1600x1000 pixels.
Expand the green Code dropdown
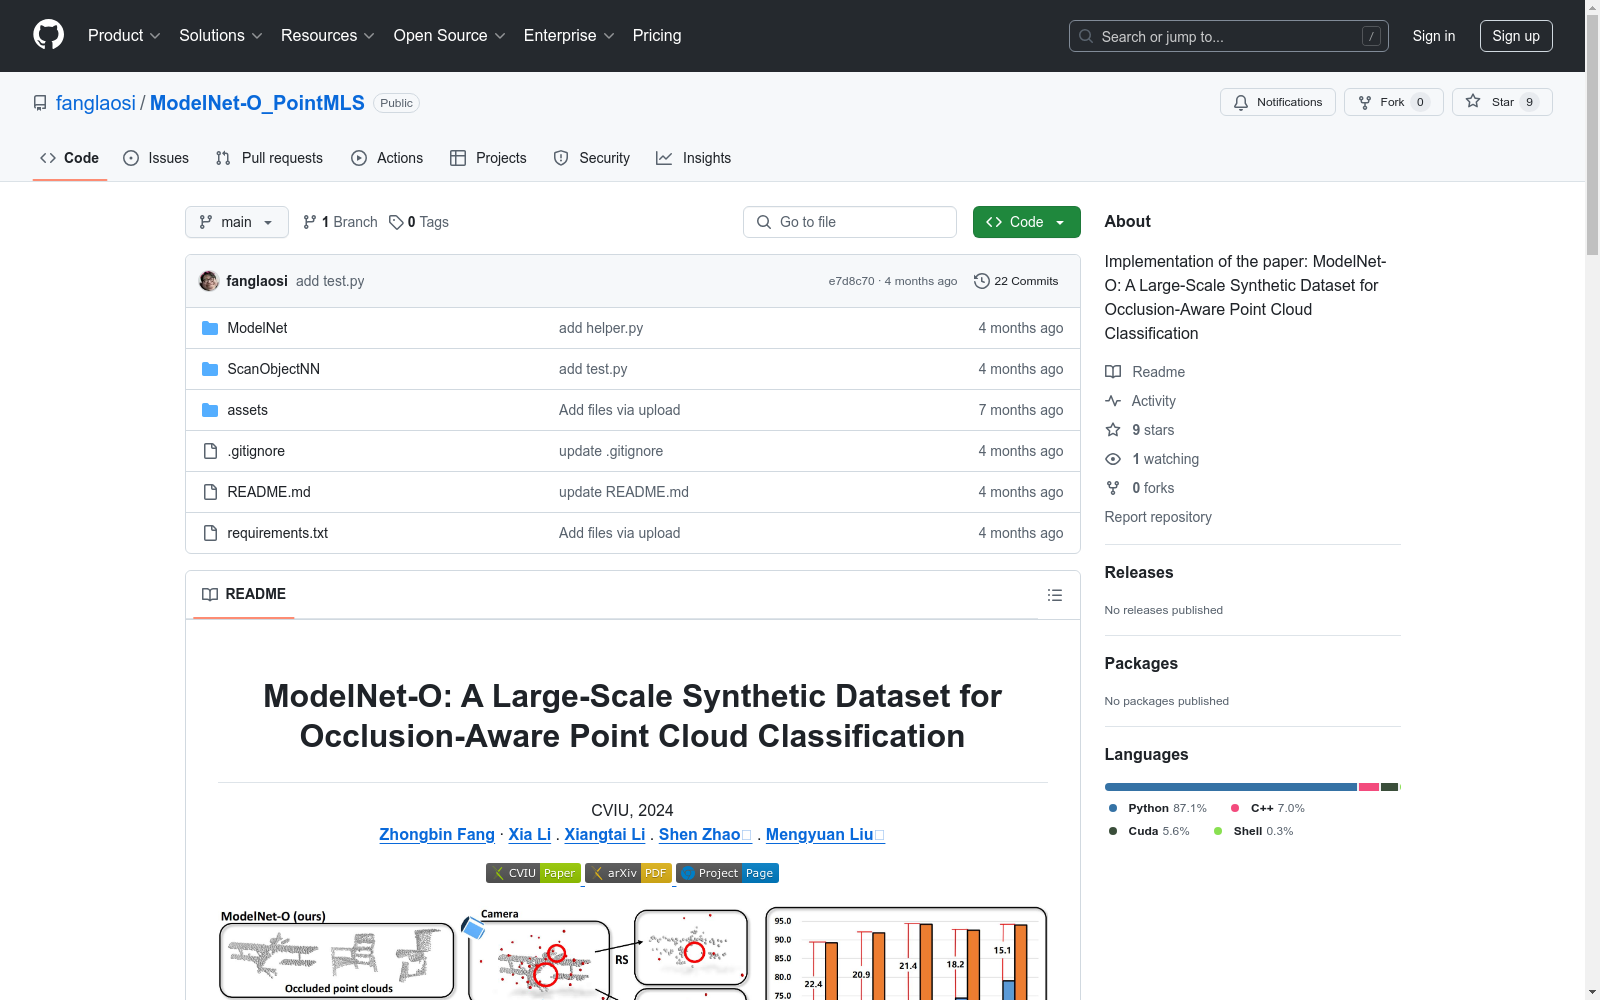point(1026,222)
